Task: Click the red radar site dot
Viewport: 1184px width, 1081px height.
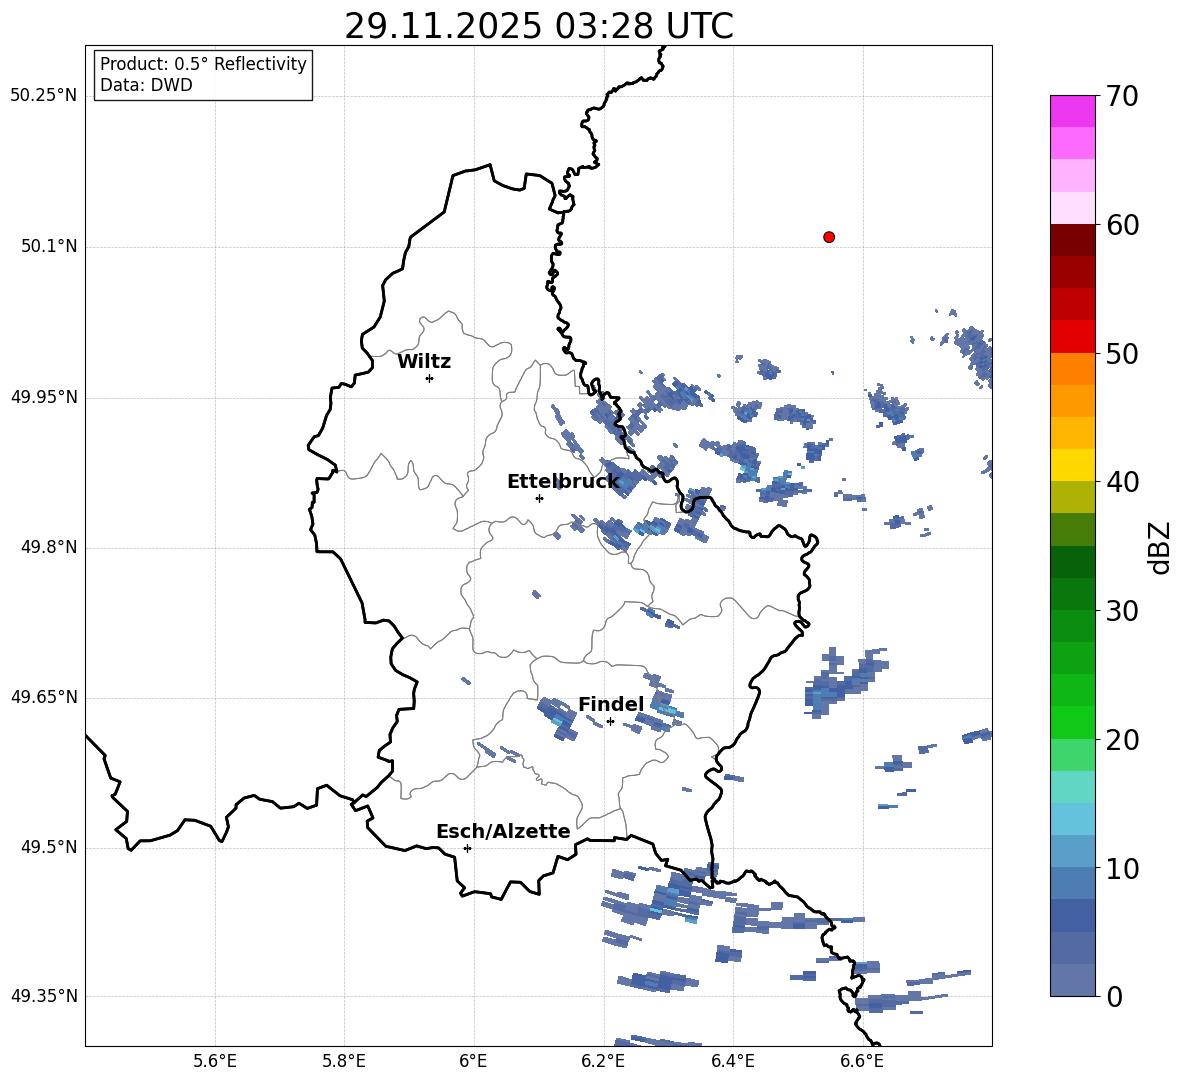Action: click(828, 237)
